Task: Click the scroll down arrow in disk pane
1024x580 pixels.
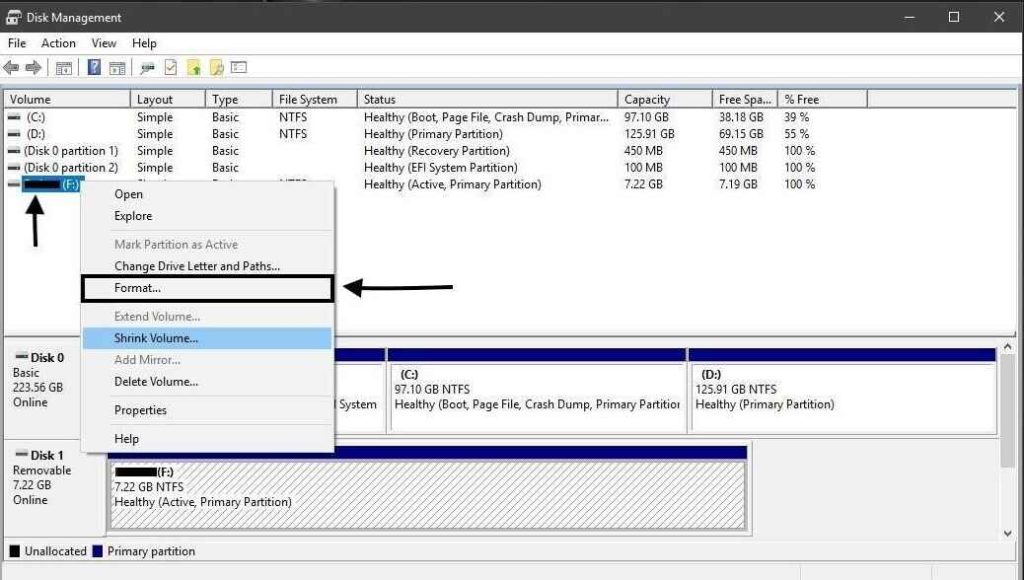Action: point(1008,535)
